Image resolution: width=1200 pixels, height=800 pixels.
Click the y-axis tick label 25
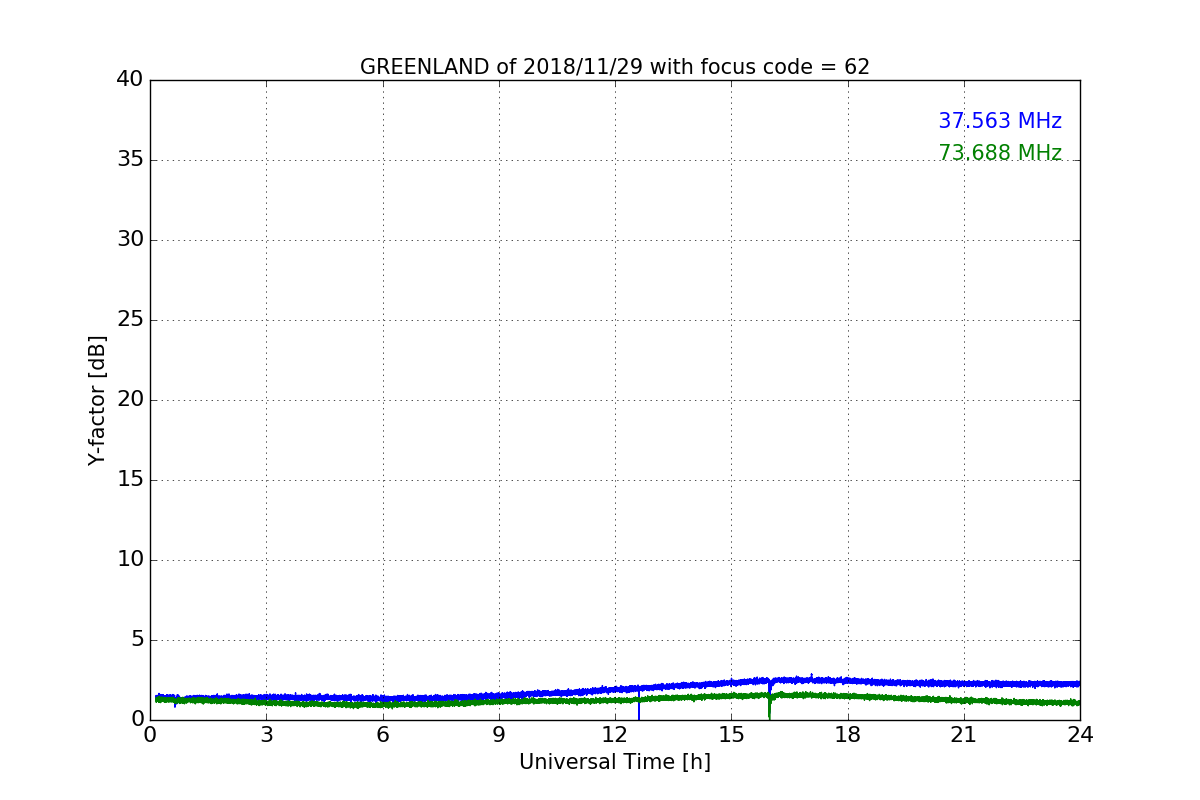tap(130, 320)
